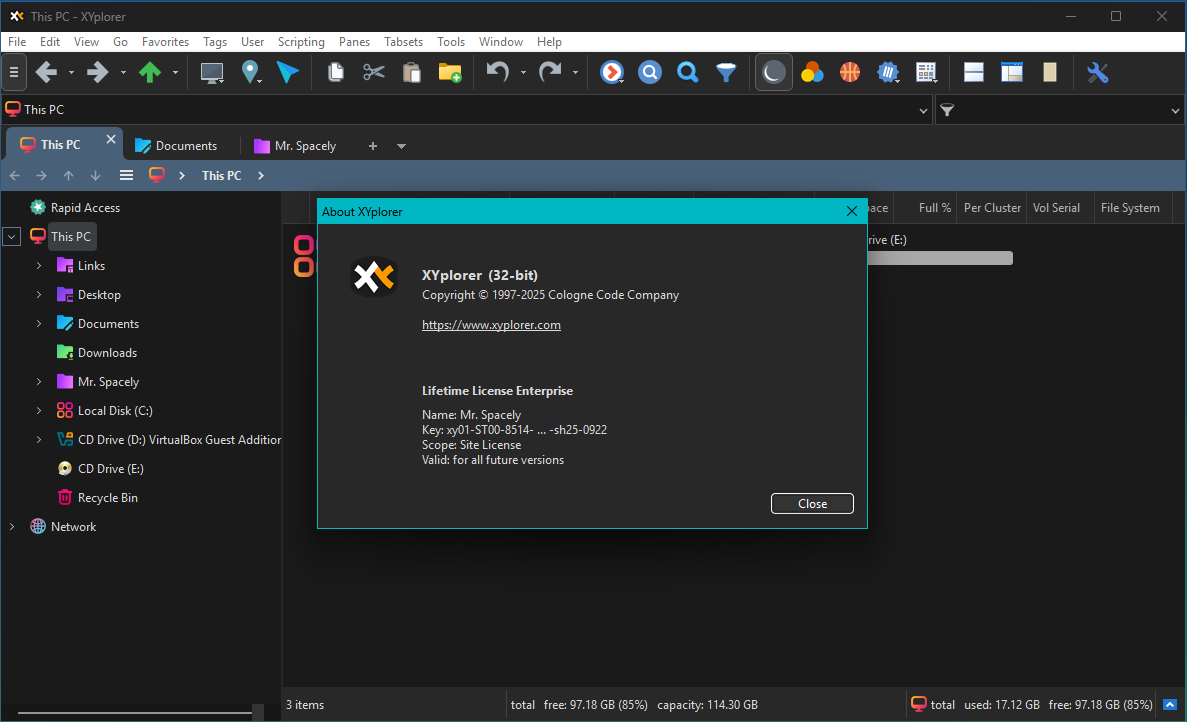Open the Tabsets menu
1187x722 pixels.
click(403, 42)
